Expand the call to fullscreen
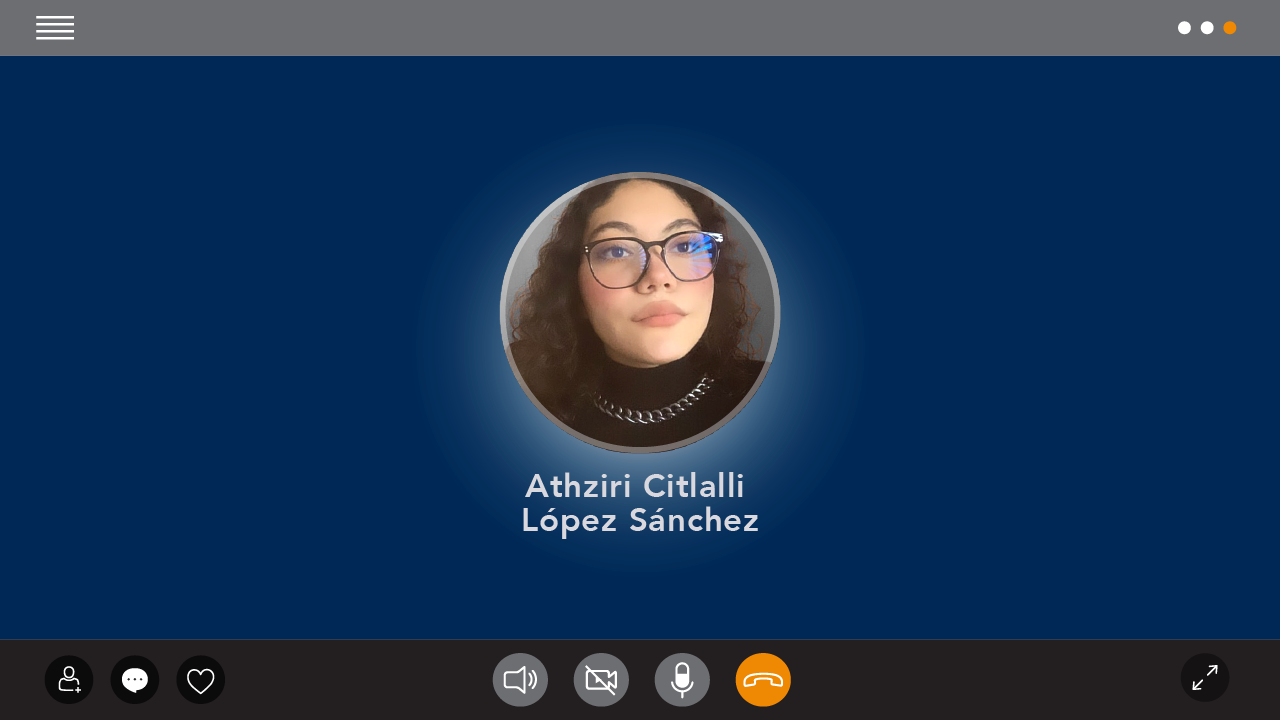The width and height of the screenshot is (1280, 720). [1205, 678]
